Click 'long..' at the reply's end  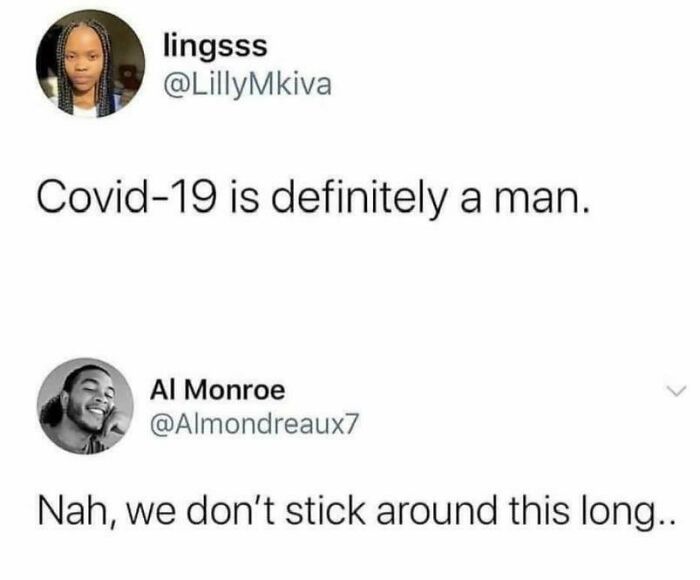(627, 513)
